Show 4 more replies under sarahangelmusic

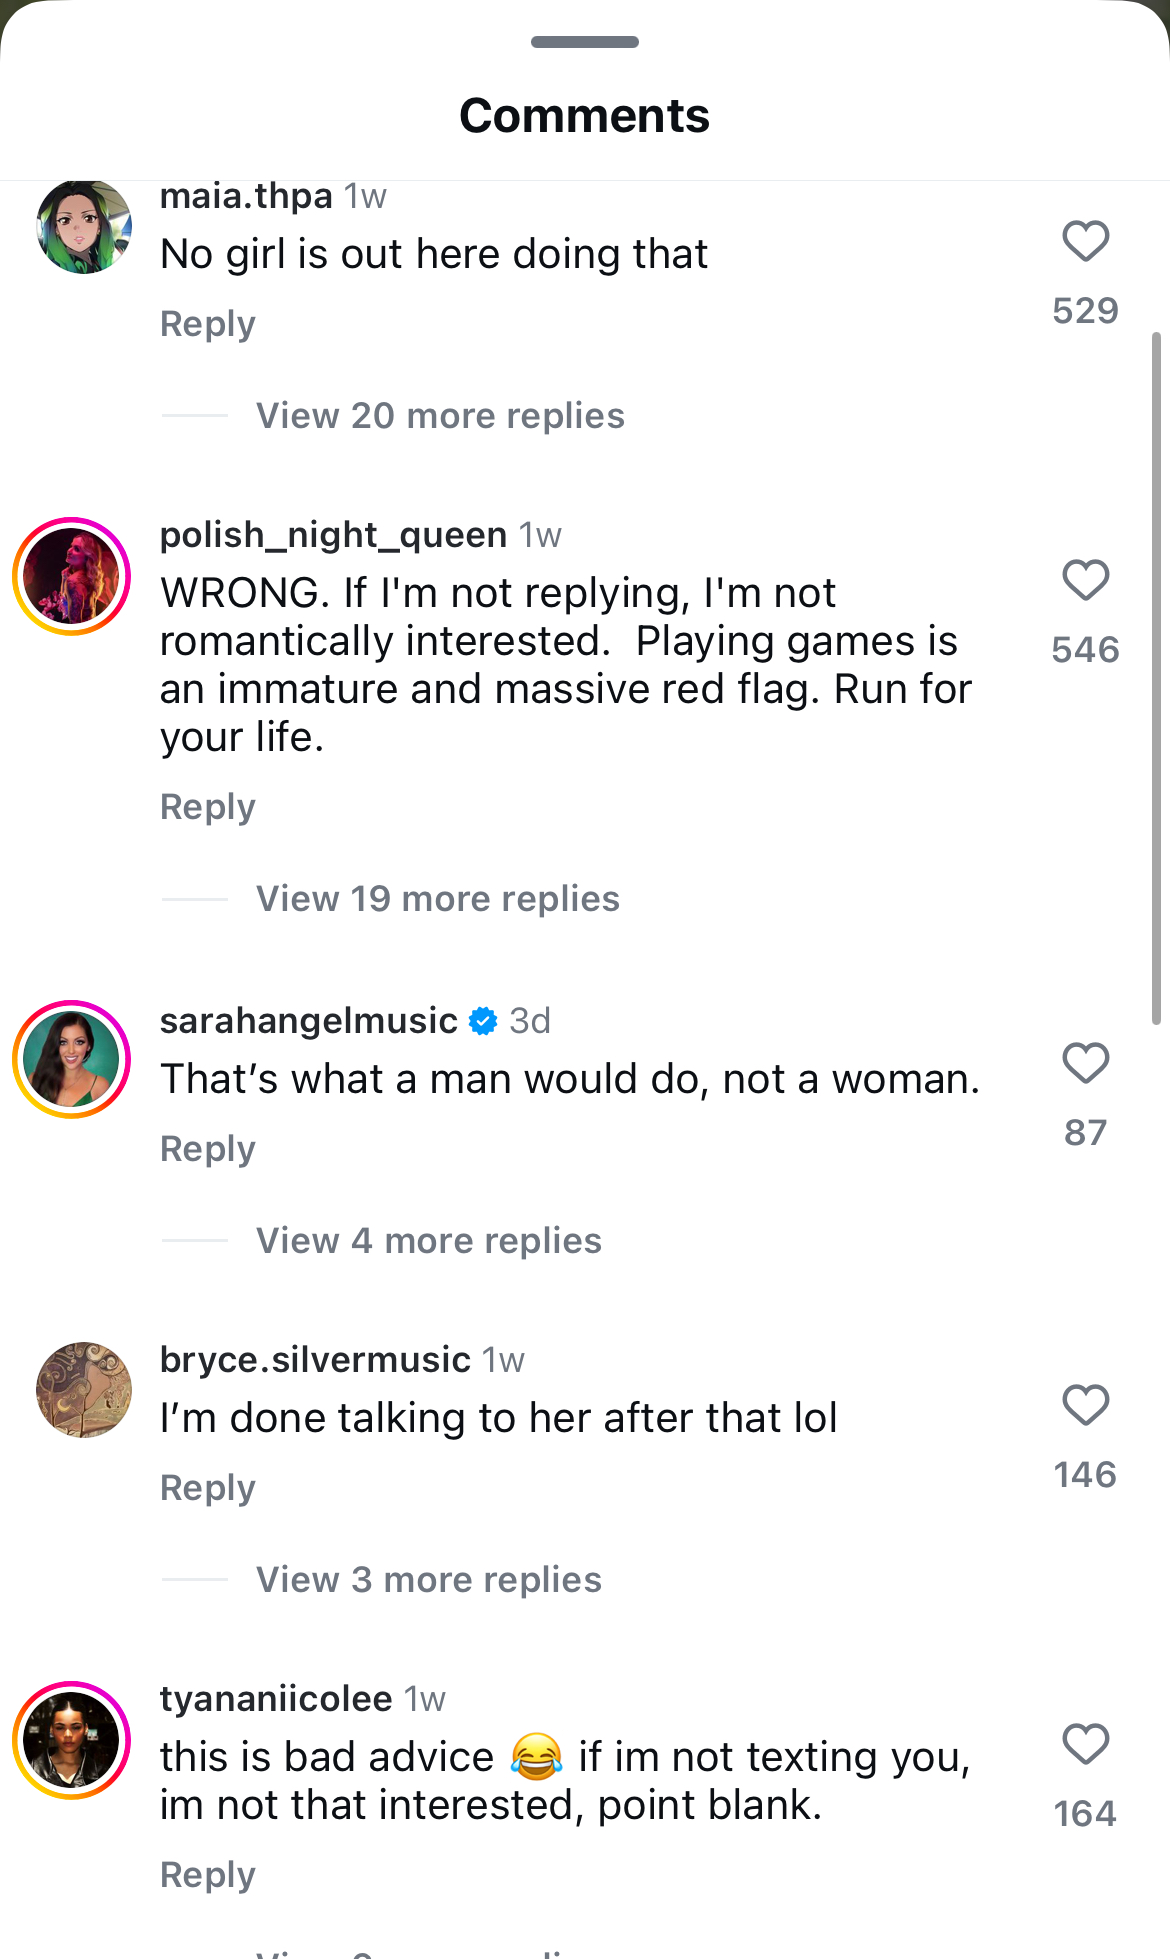tap(429, 1241)
